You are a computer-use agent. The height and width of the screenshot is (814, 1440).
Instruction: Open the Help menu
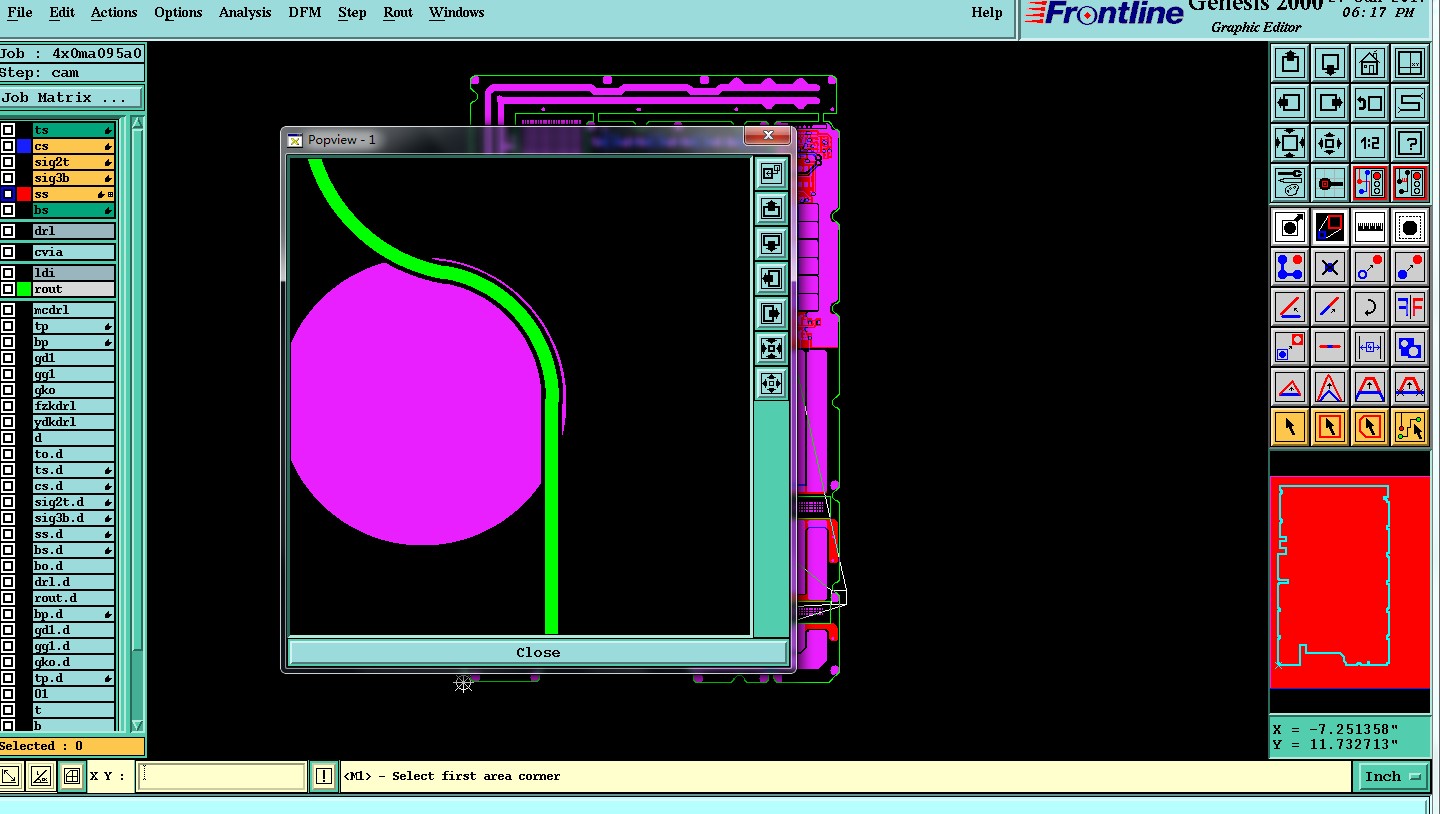987,13
